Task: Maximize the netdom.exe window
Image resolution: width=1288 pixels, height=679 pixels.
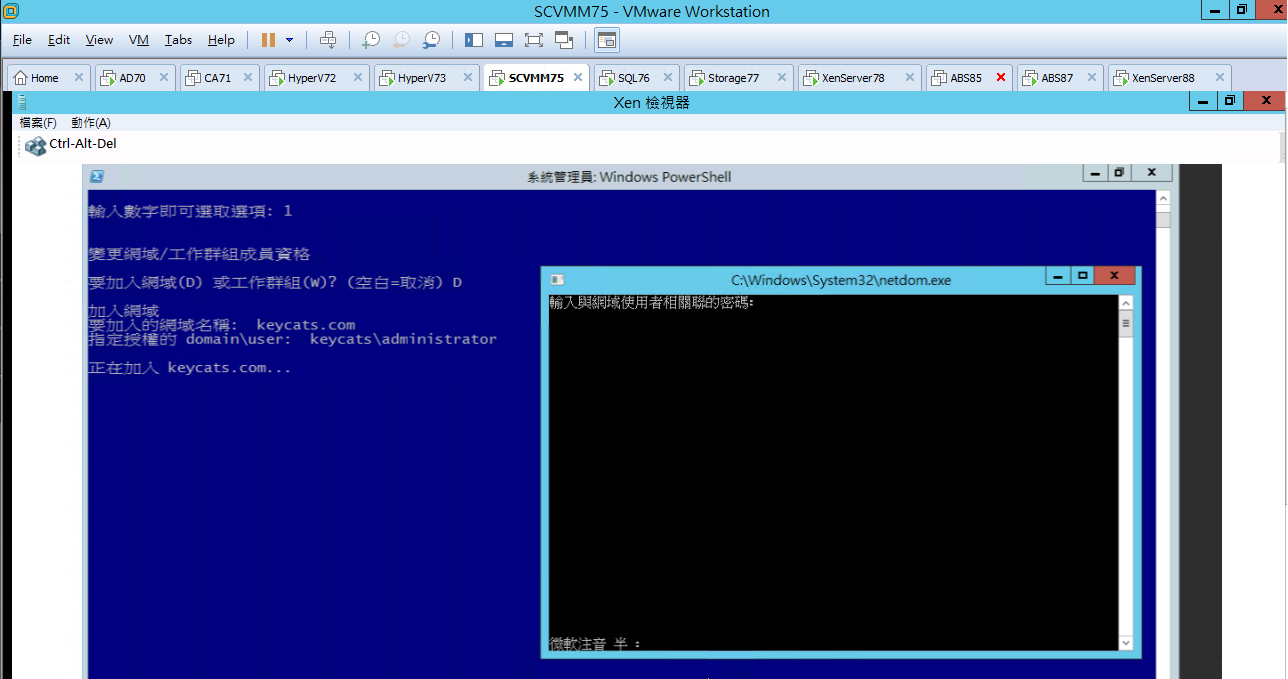Action: click(x=1082, y=276)
